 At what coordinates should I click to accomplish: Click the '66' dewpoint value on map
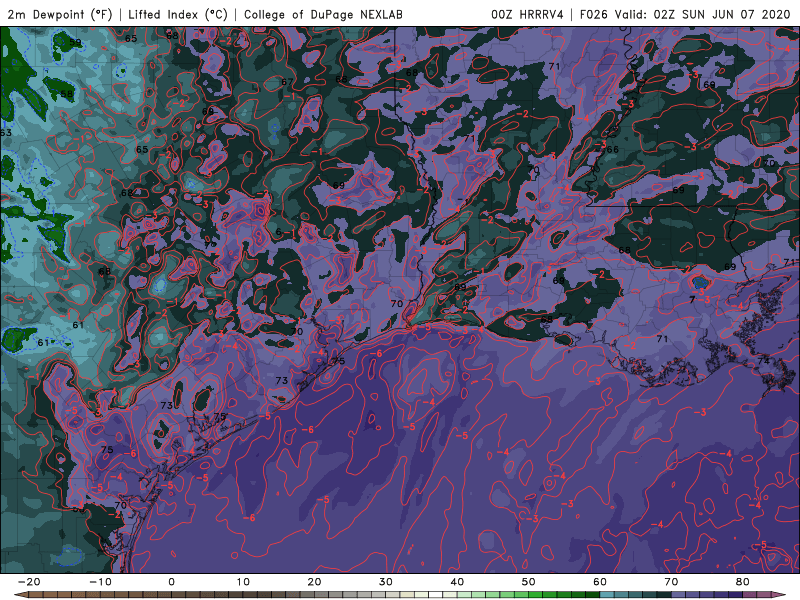coord(613,149)
